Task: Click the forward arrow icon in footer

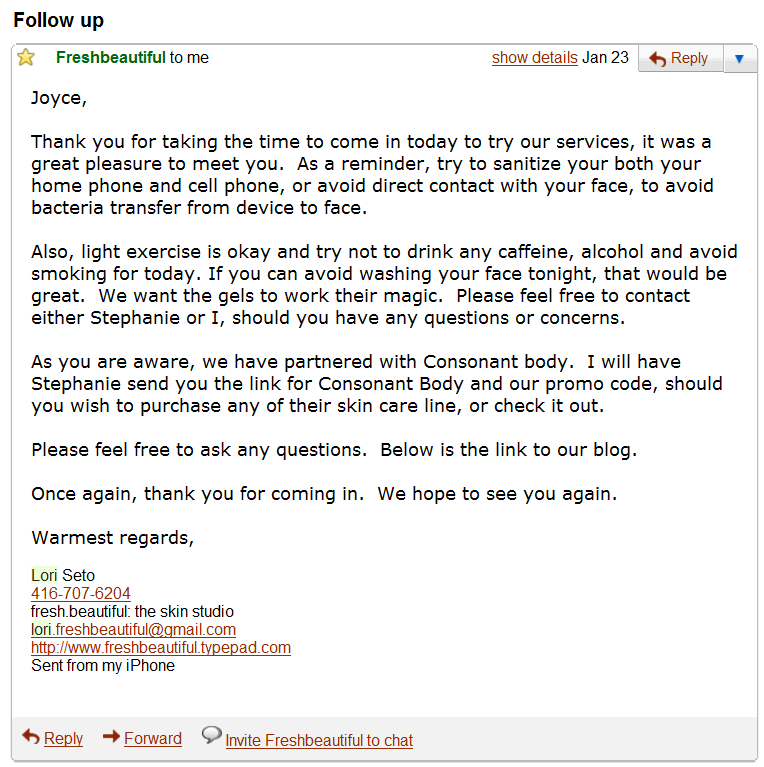Action: coord(111,737)
